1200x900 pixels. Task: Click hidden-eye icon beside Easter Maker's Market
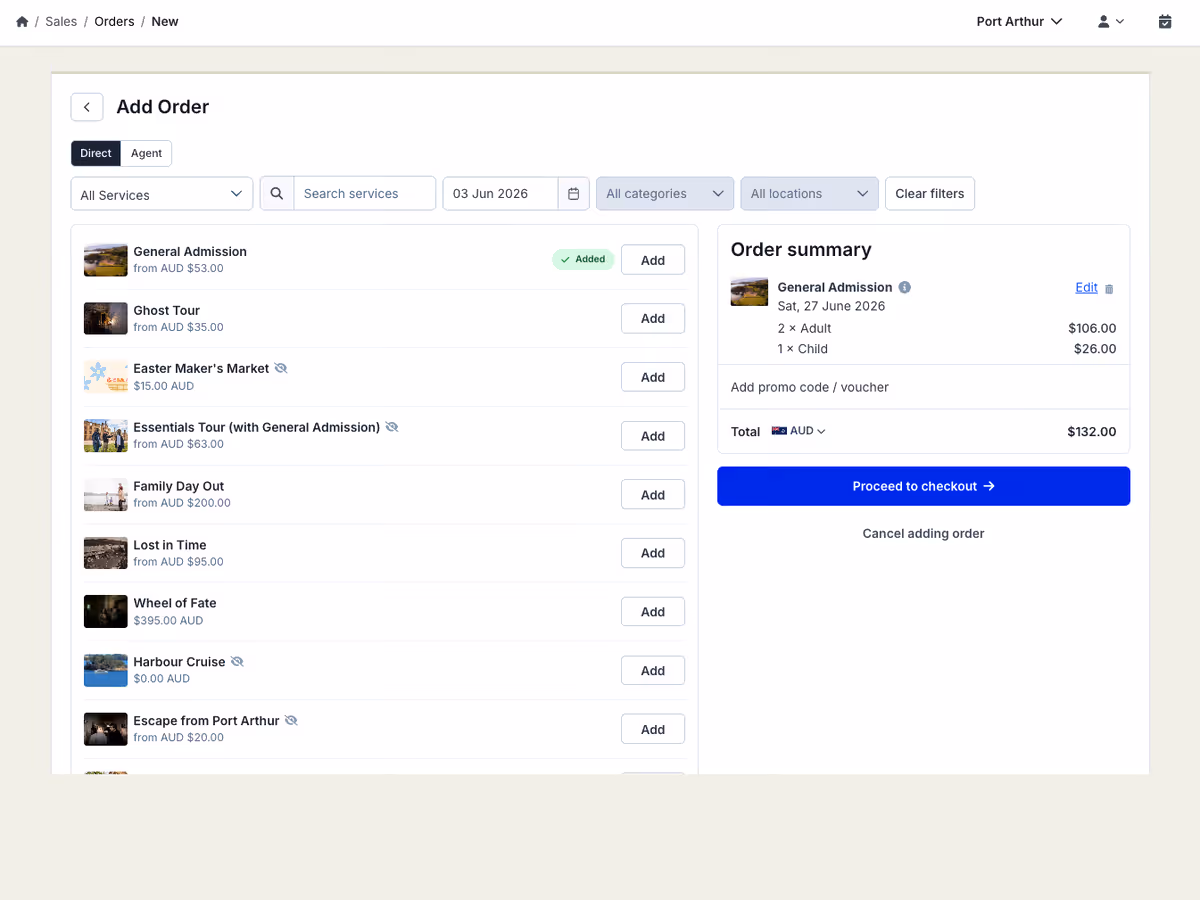(x=281, y=368)
